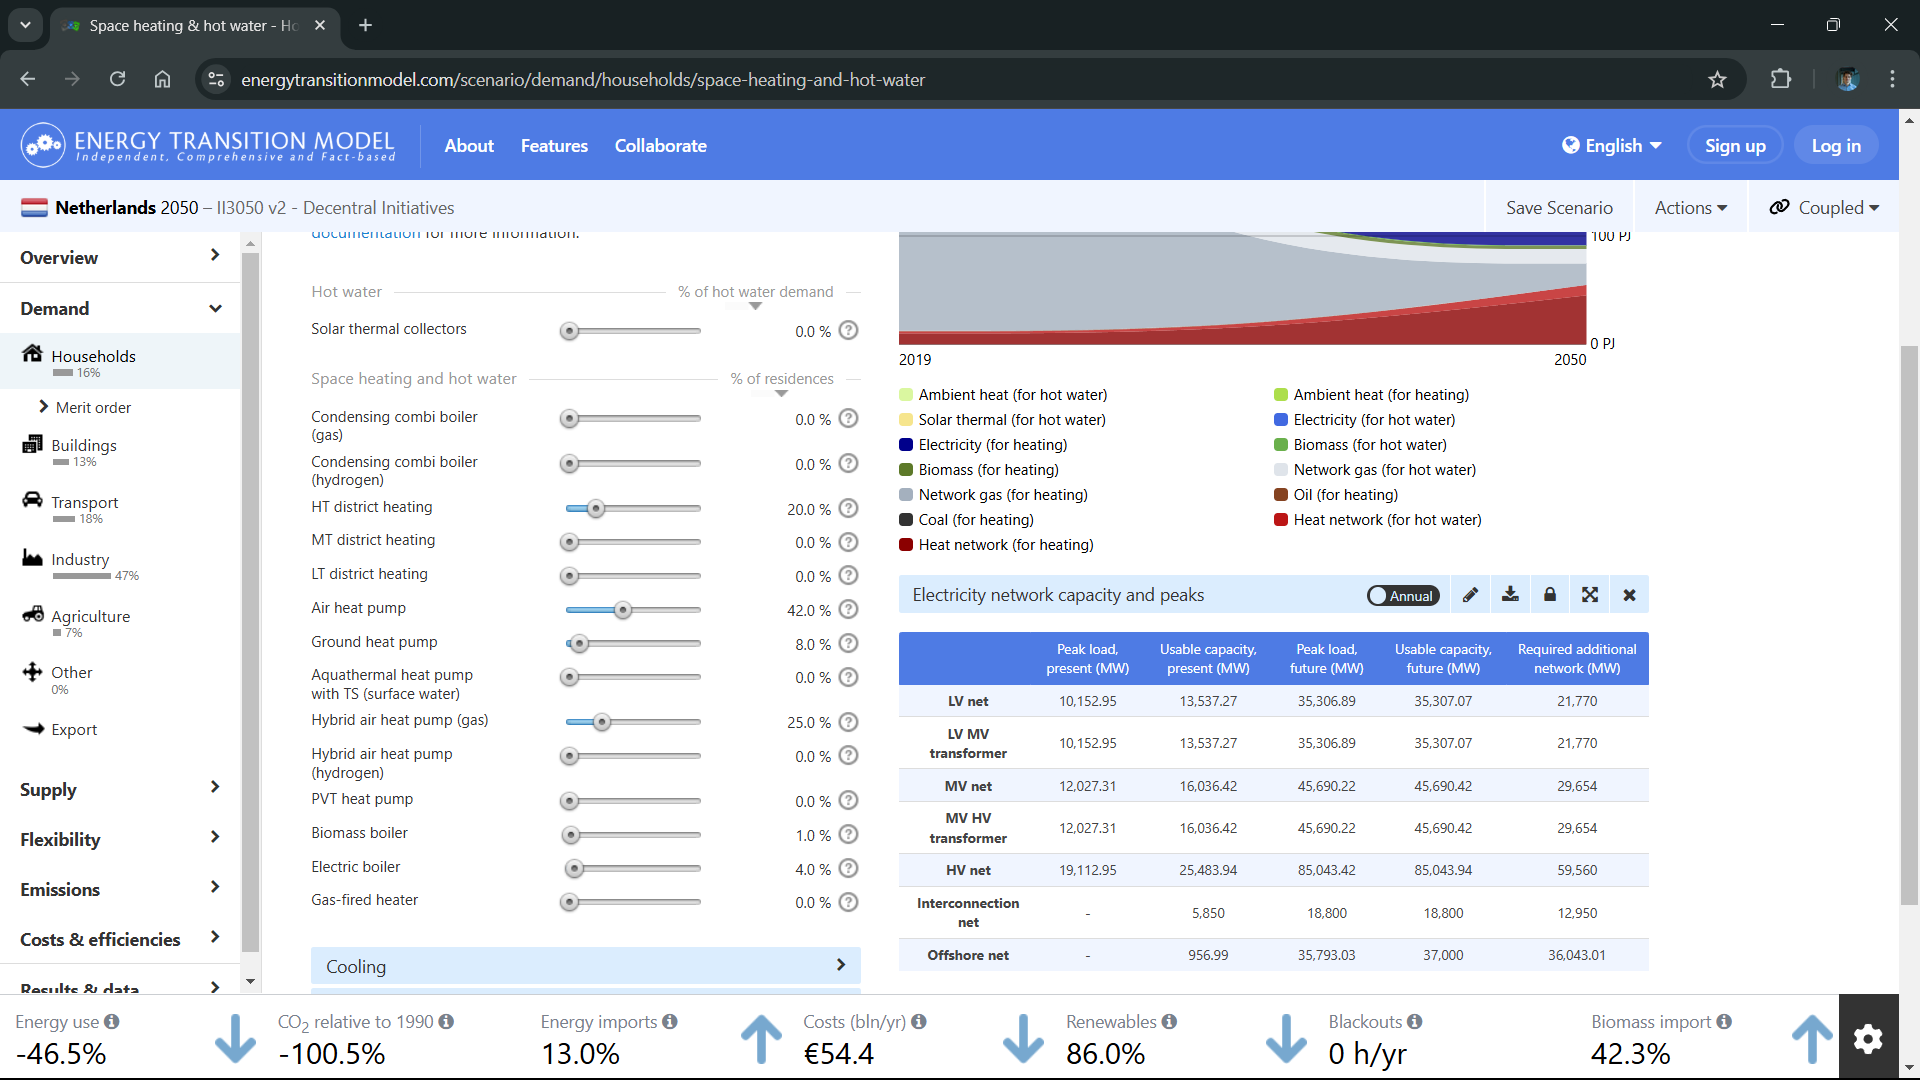Open settings gear in bottom dashboard
The width and height of the screenshot is (1920, 1080).
click(x=1868, y=1039)
